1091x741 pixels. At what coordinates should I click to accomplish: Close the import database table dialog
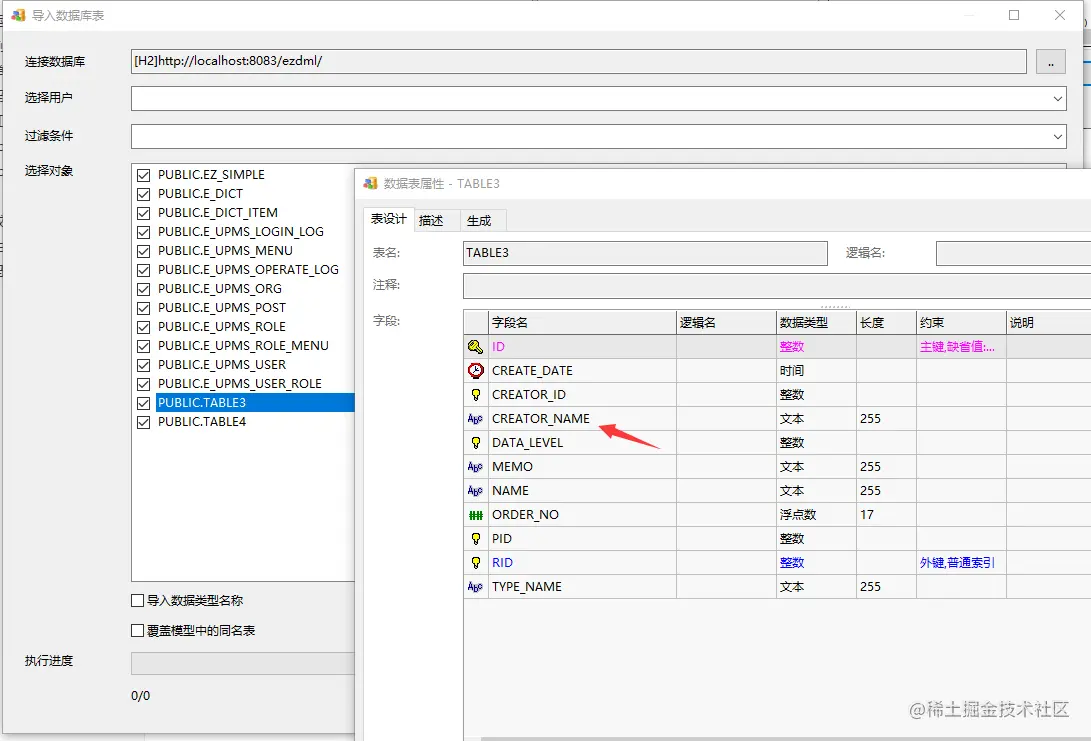pyautogui.click(x=1060, y=15)
